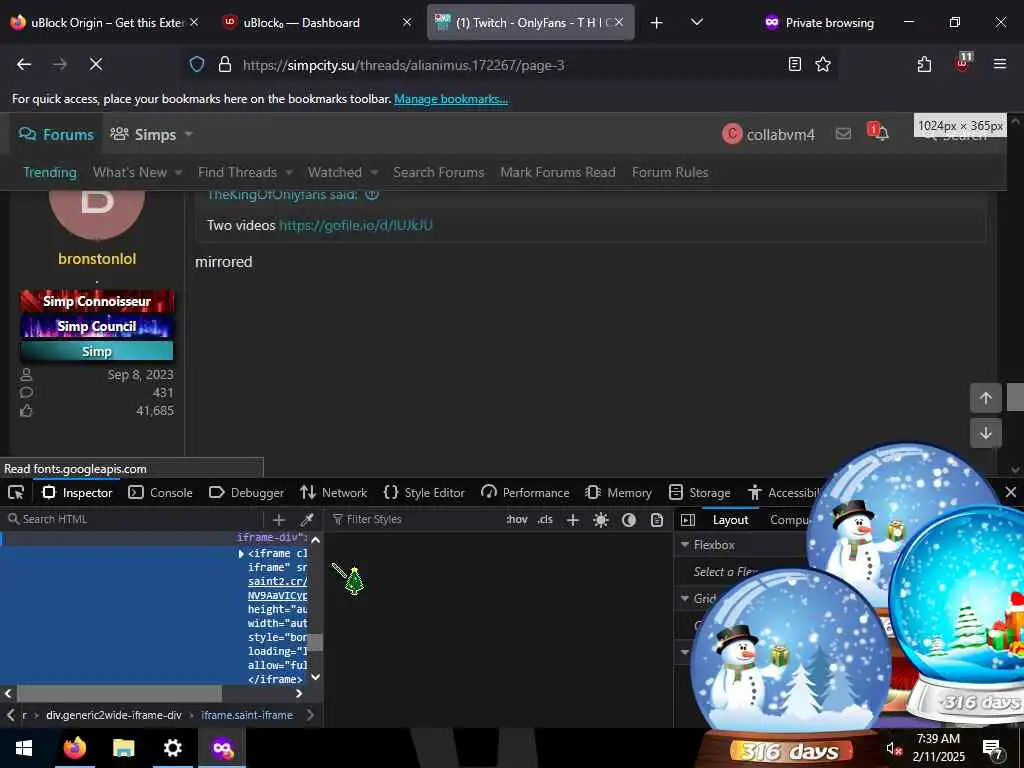Close the developer tools panel

[x=1010, y=492]
